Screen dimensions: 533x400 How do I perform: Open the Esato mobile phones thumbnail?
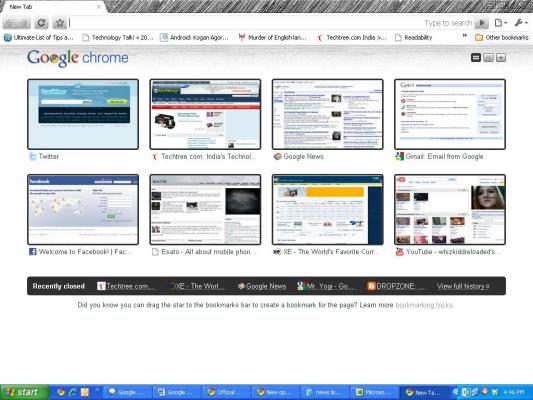205,209
